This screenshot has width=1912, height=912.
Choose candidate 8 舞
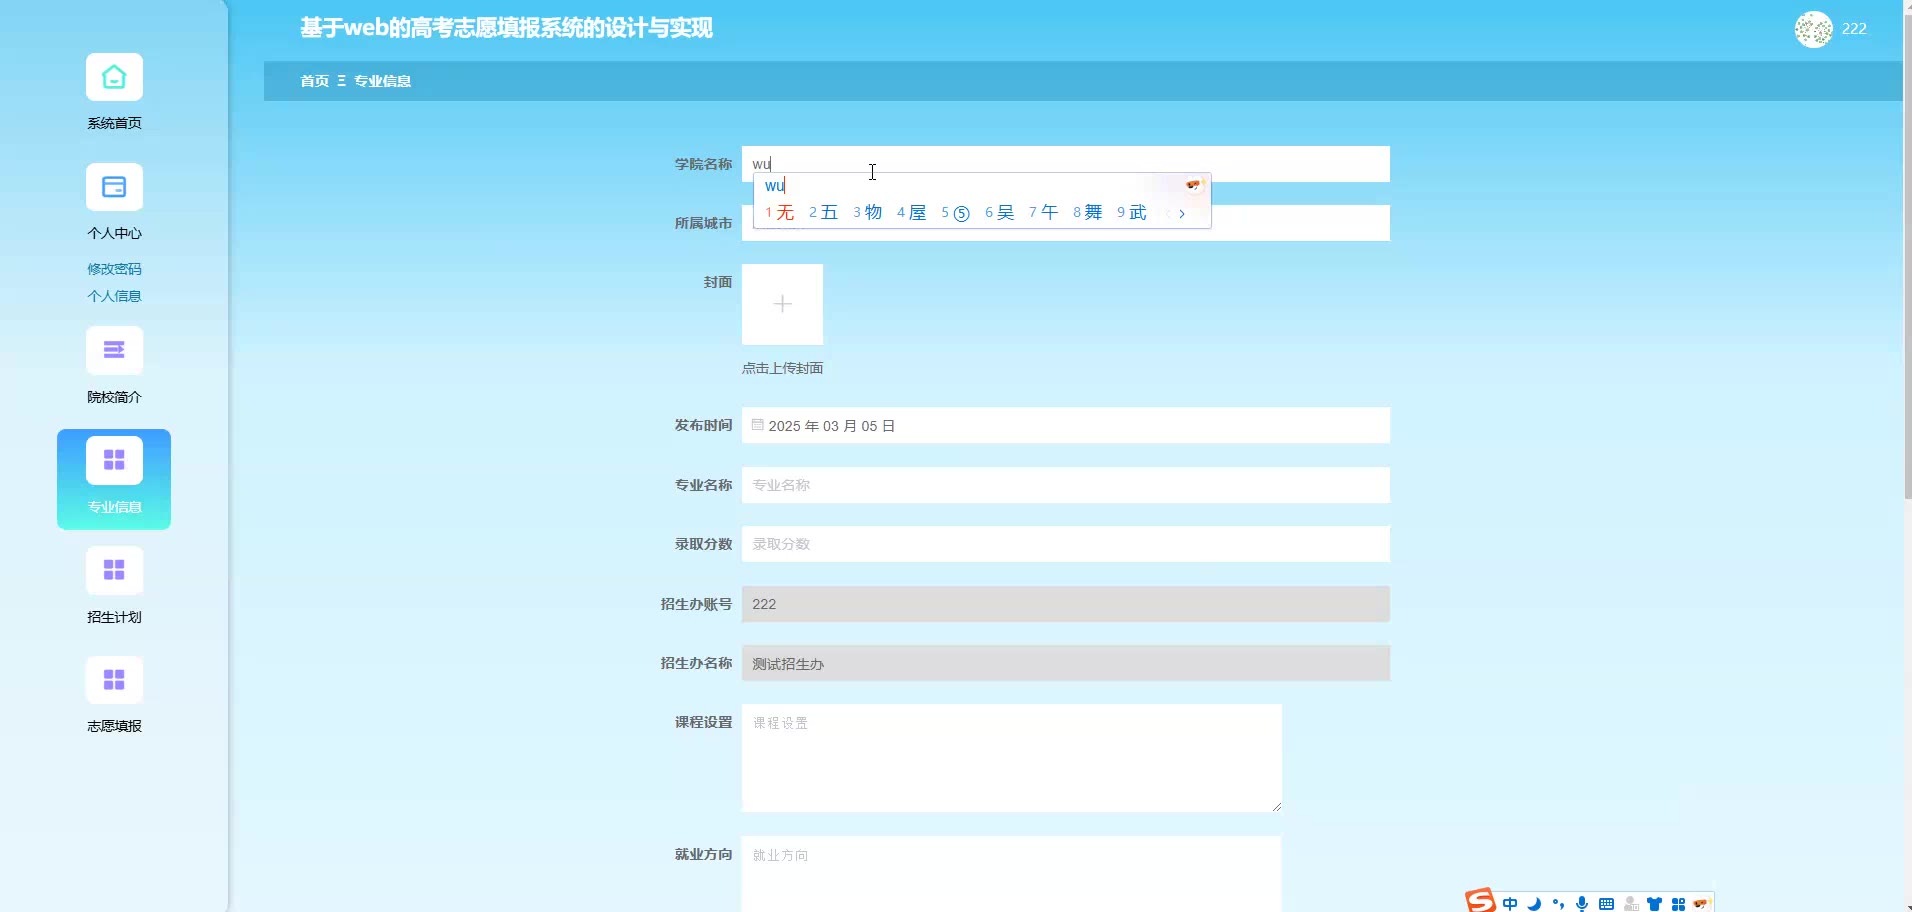[x=1088, y=213]
